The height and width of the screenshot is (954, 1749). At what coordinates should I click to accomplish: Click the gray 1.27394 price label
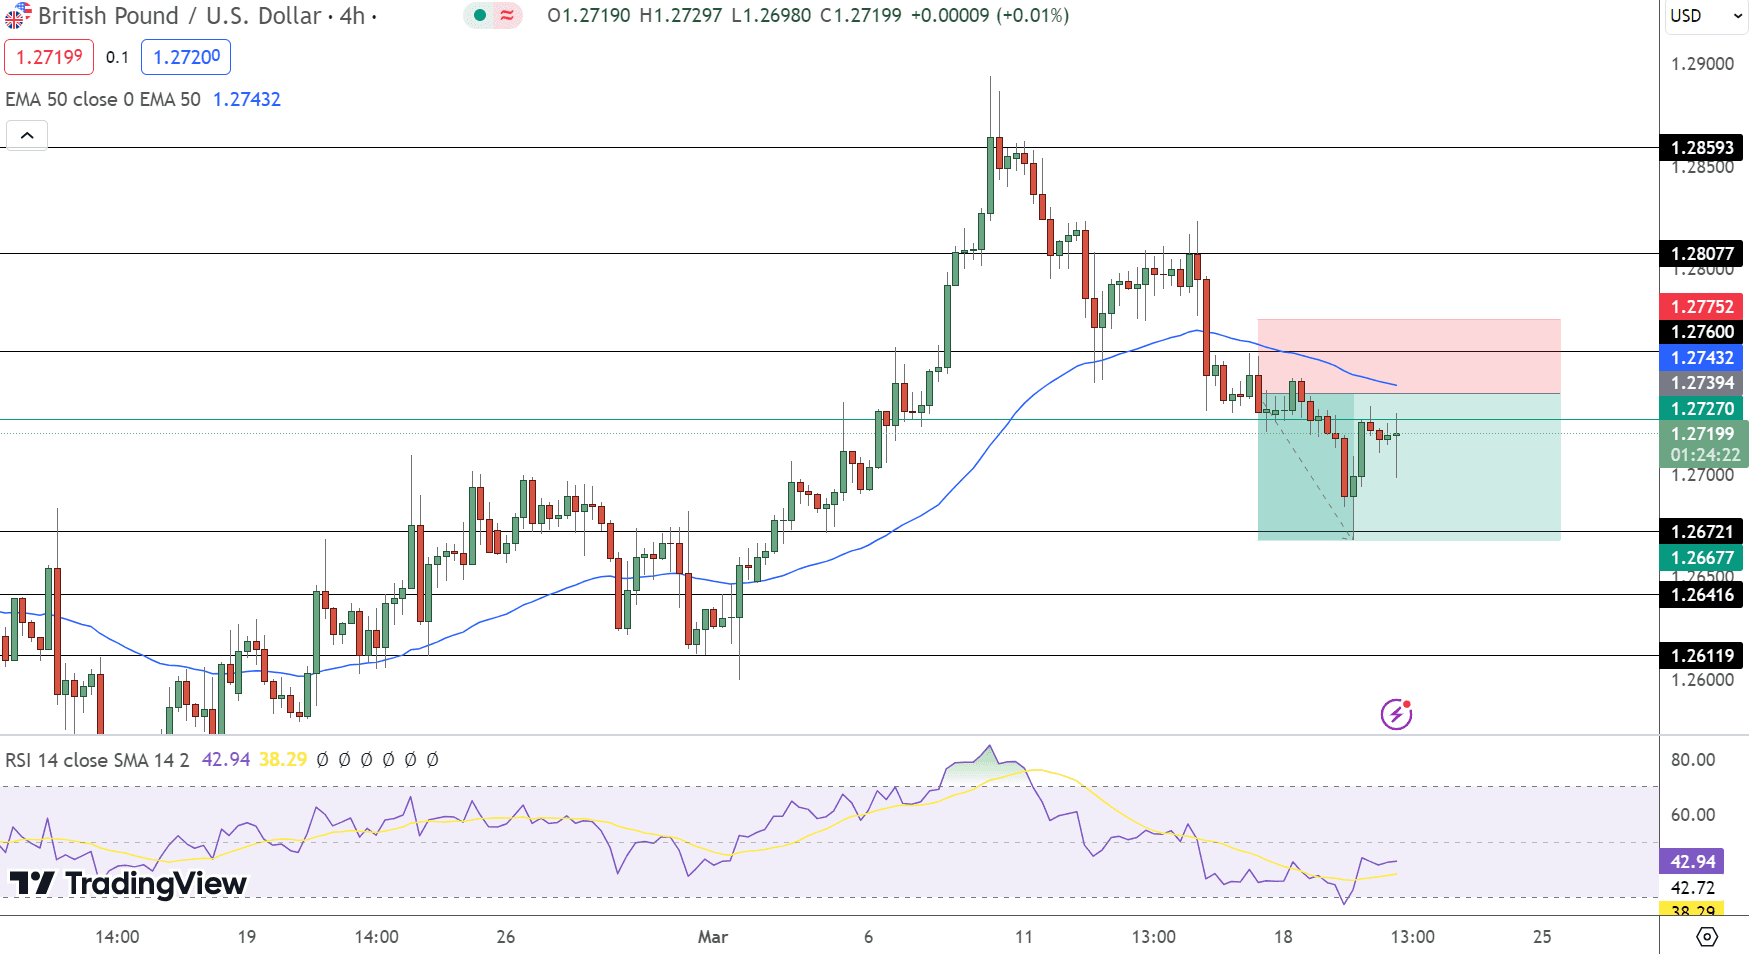1702,383
